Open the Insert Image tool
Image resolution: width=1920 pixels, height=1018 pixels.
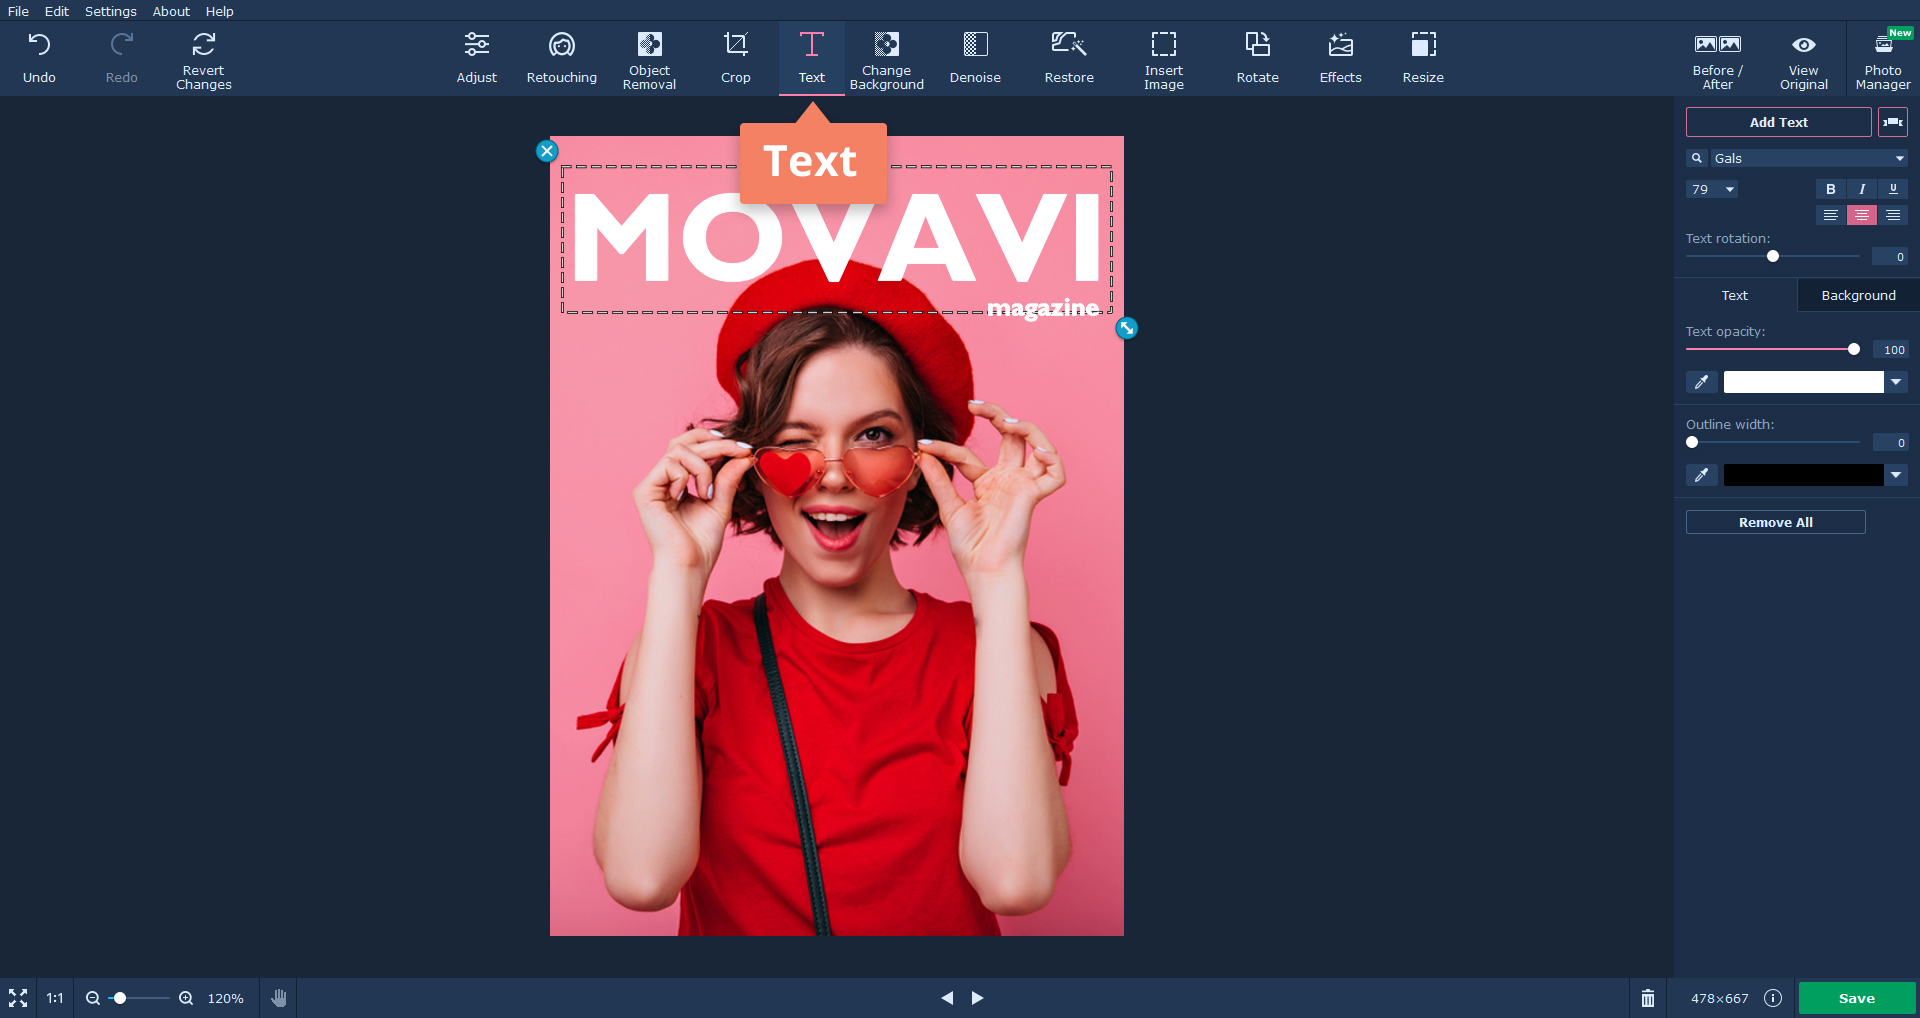coord(1164,60)
